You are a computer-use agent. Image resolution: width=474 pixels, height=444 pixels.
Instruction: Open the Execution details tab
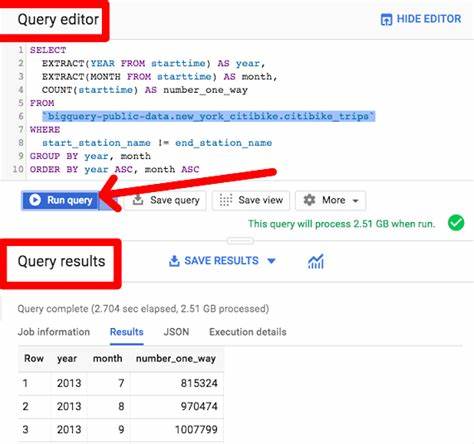248,332
